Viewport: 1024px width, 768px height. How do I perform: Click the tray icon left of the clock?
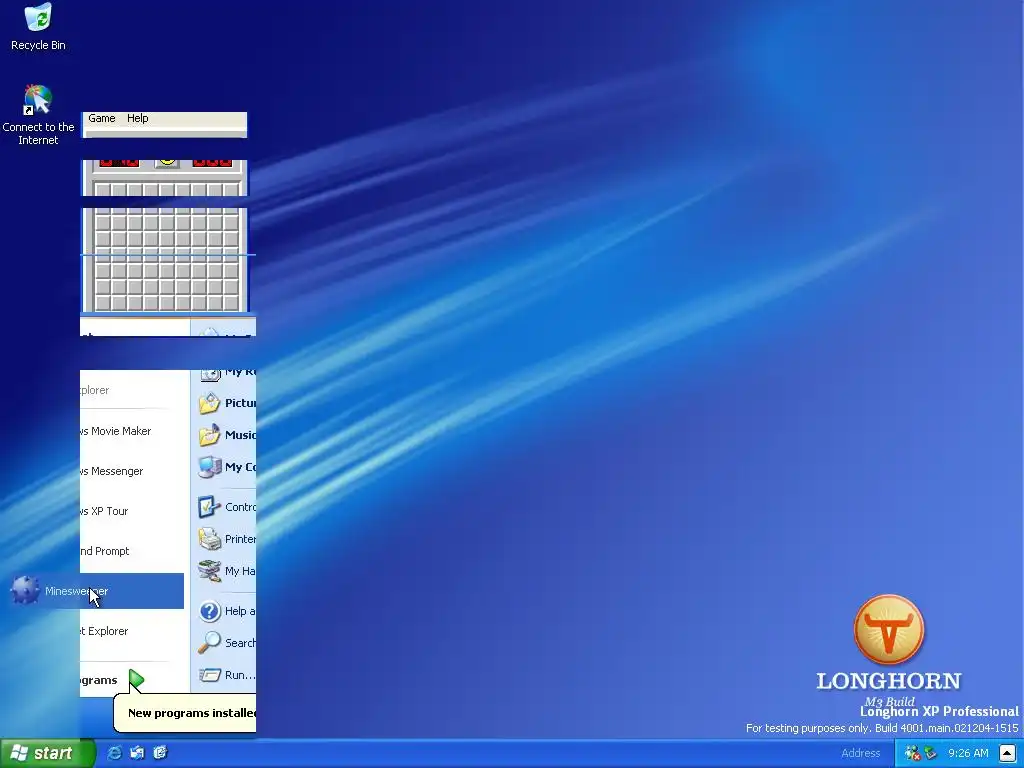tap(930, 754)
